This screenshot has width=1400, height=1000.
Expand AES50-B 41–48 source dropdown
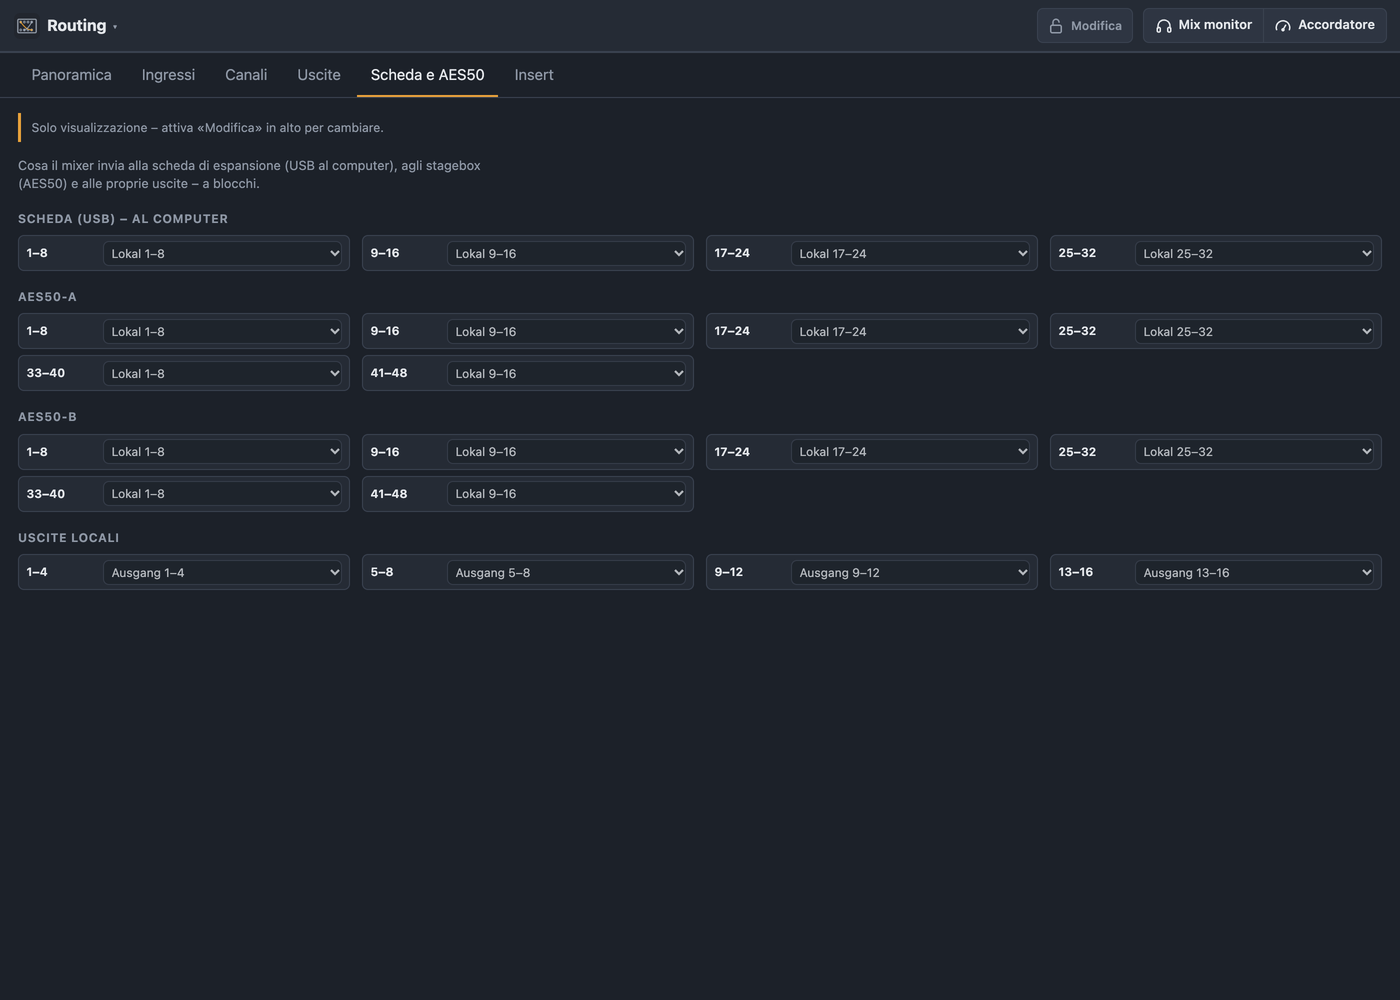tap(567, 494)
